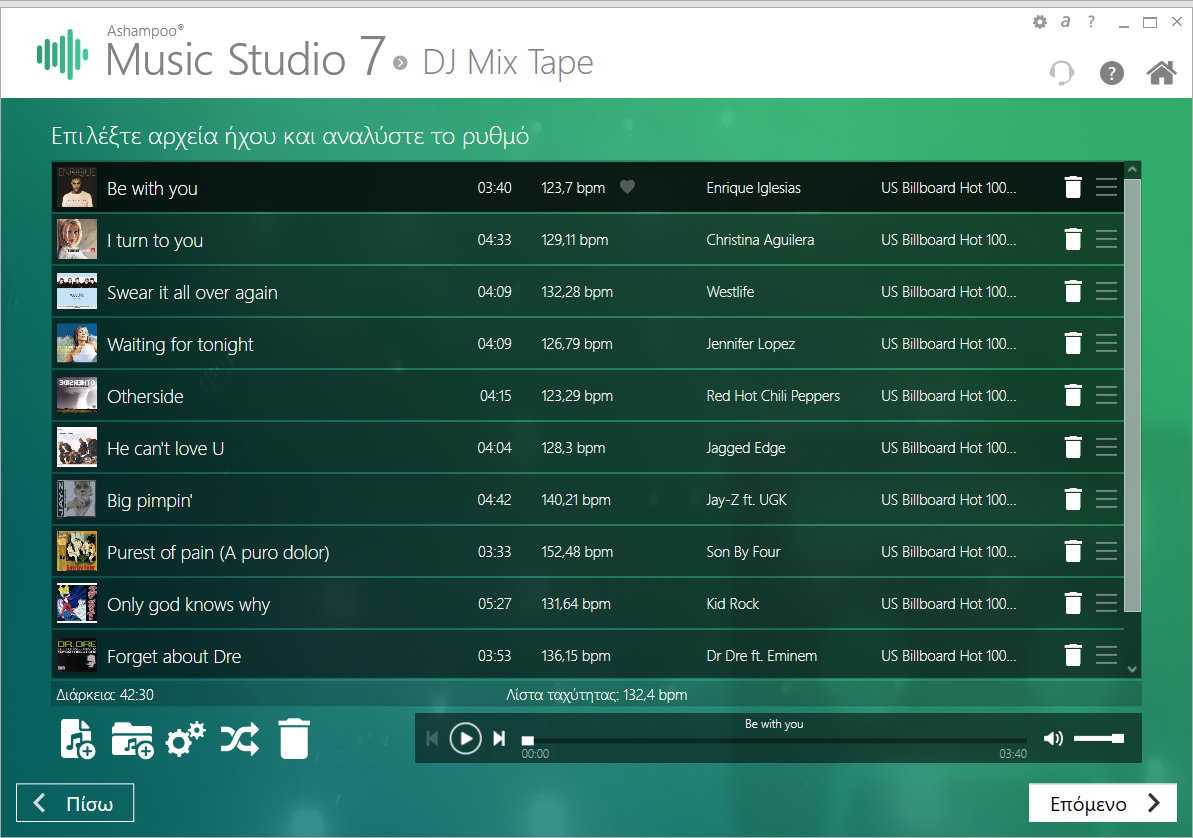The height and width of the screenshot is (838, 1193).
Task: Delete the 'He can't love U' track
Action: coord(1073,448)
